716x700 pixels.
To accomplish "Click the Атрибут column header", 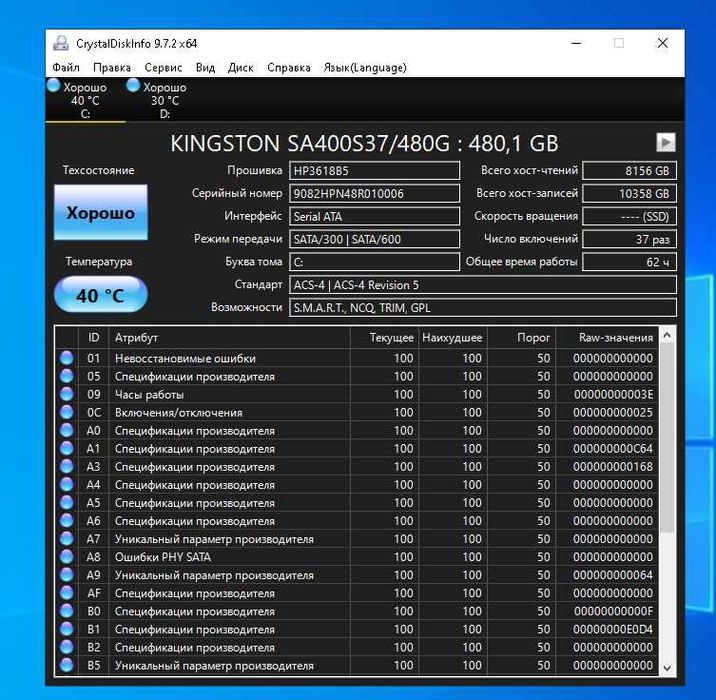I will 229,337.
